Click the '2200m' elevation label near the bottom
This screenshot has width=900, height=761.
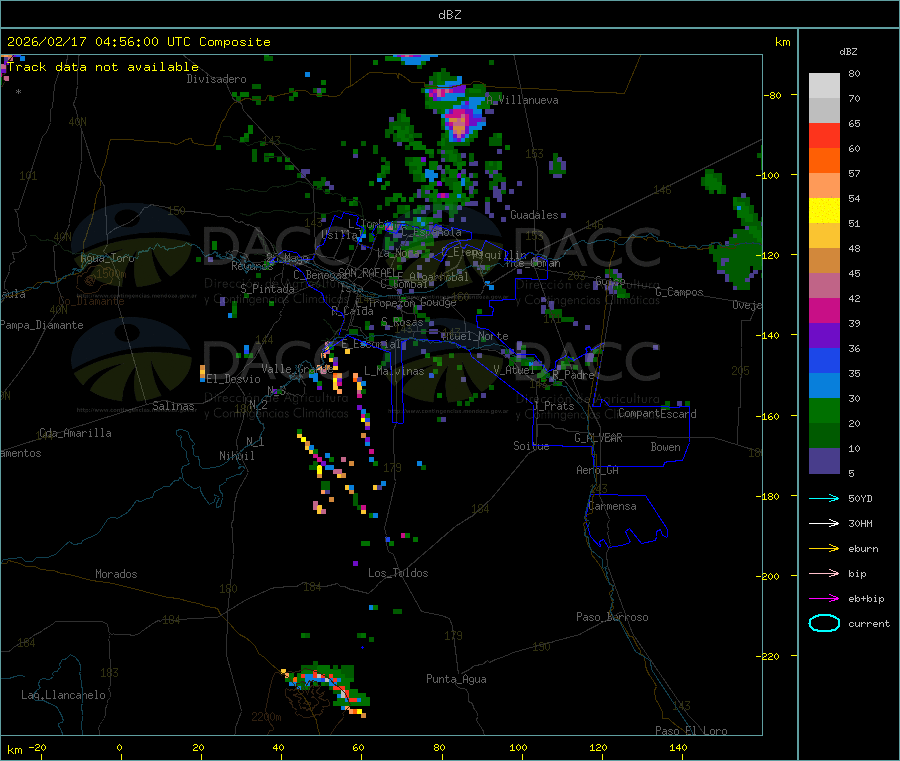tap(266, 717)
